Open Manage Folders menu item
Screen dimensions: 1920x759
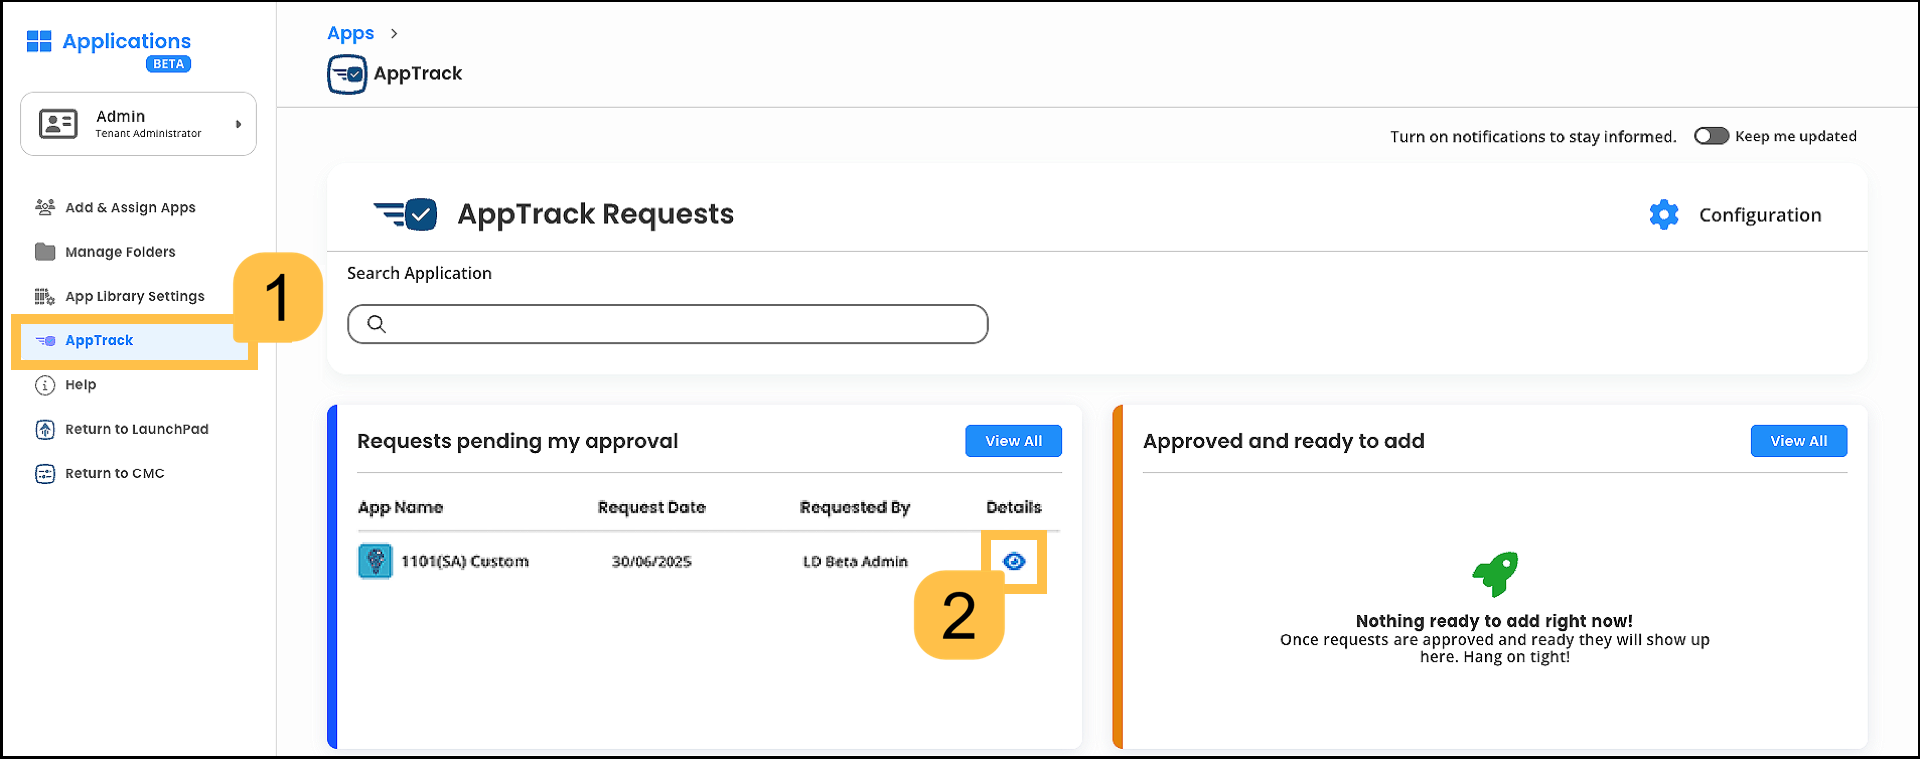120,252
